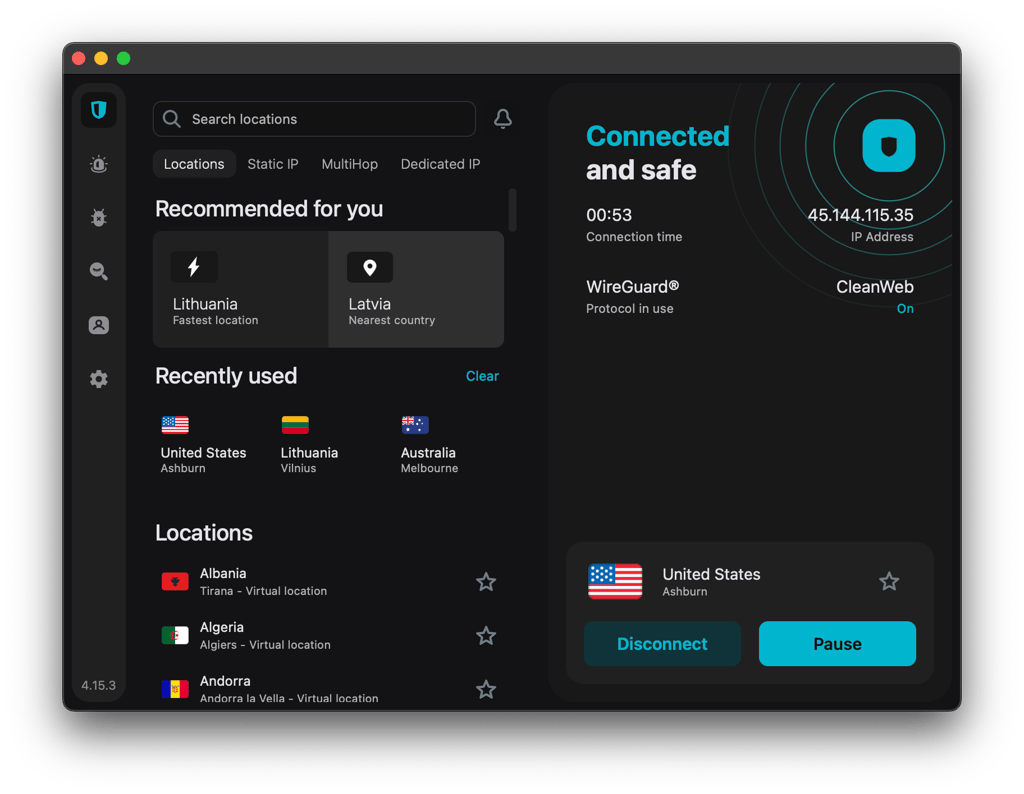Viewport: 1024px width, 794px height.
Task: Click the Pause button
Action: click(x=837, y=644)
